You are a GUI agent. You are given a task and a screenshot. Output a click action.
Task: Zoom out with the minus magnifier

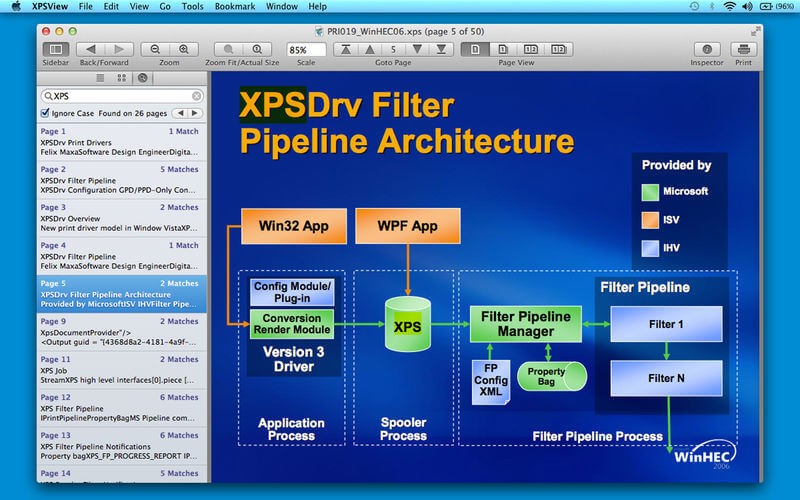click(x=156, y=49)
